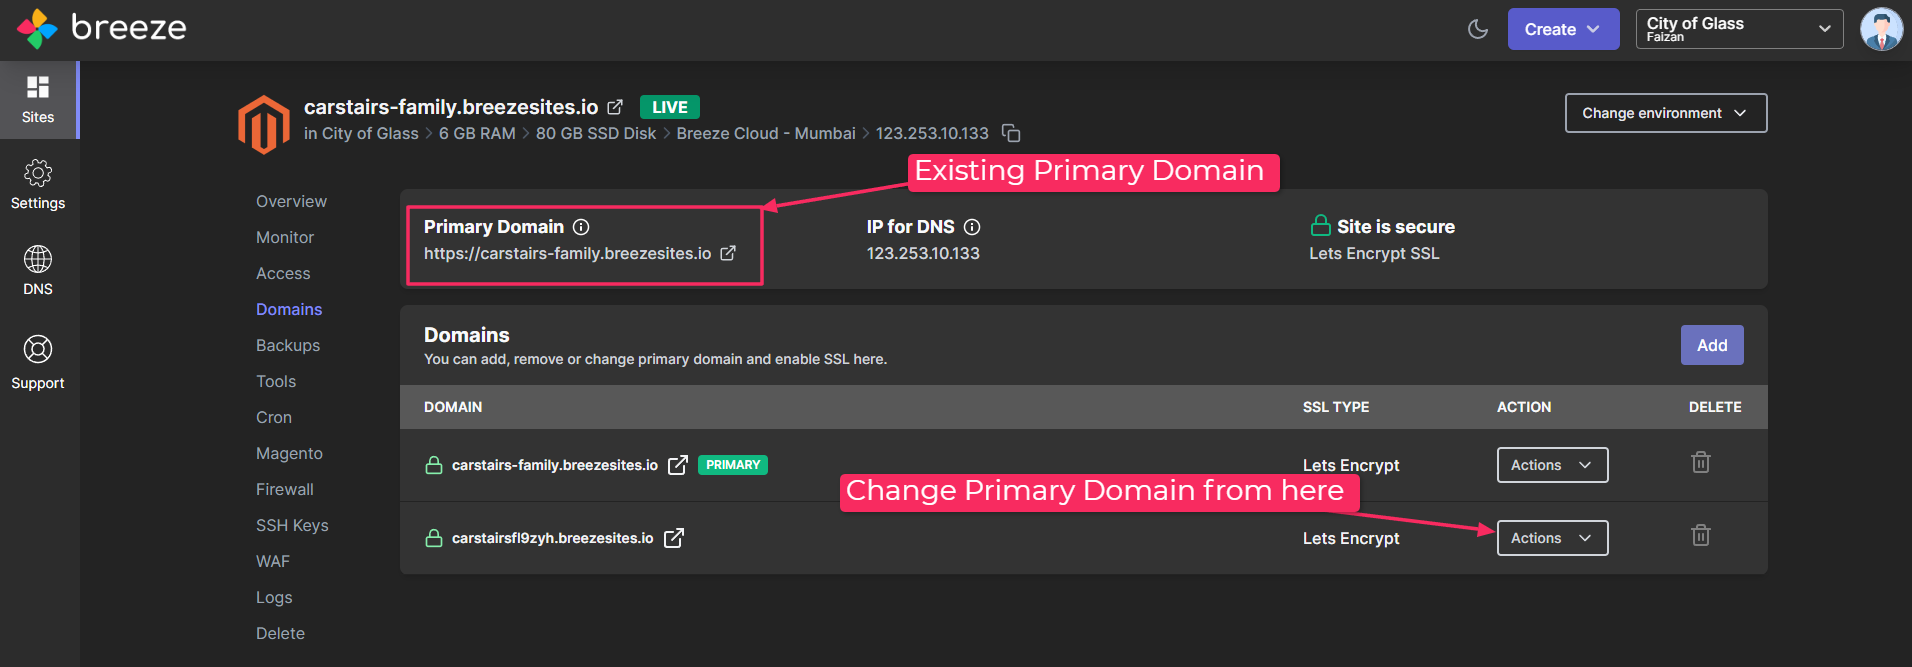The height and width of the screenshot is (667, 1912).
Task: Click the SSL TYPE column header
Action: (1336, 407)
